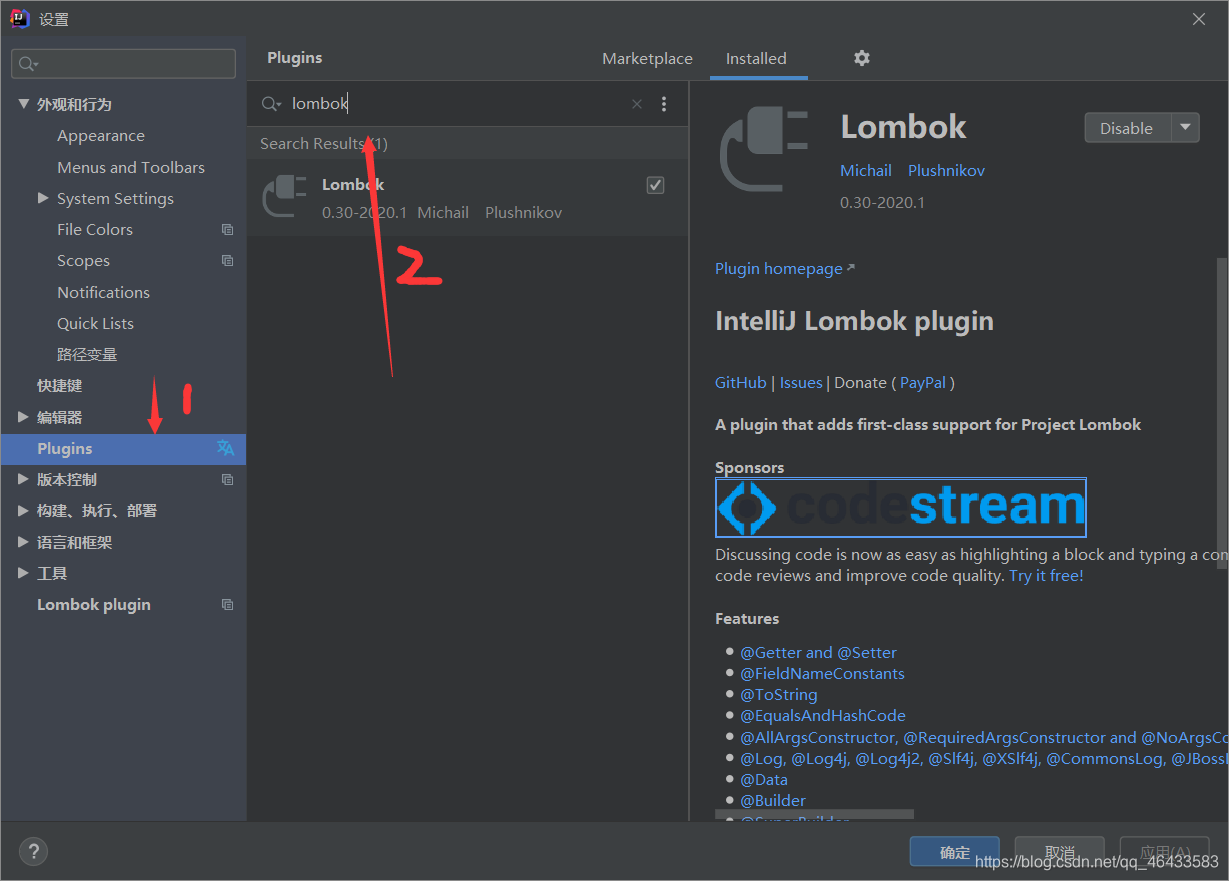The height and width of the screenshot is (881, 1229).
Task: Open Quick Lists settings
Action: 95,323
